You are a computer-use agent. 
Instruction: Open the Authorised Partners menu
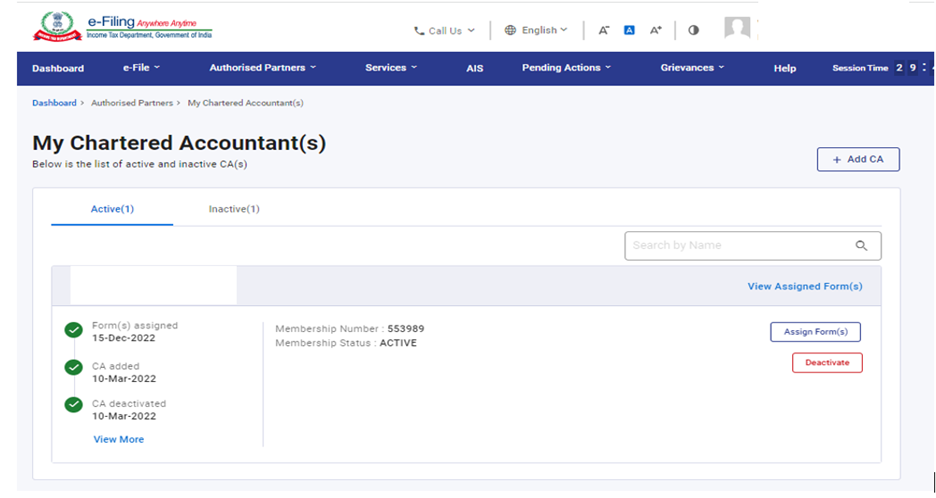[262, 68]
